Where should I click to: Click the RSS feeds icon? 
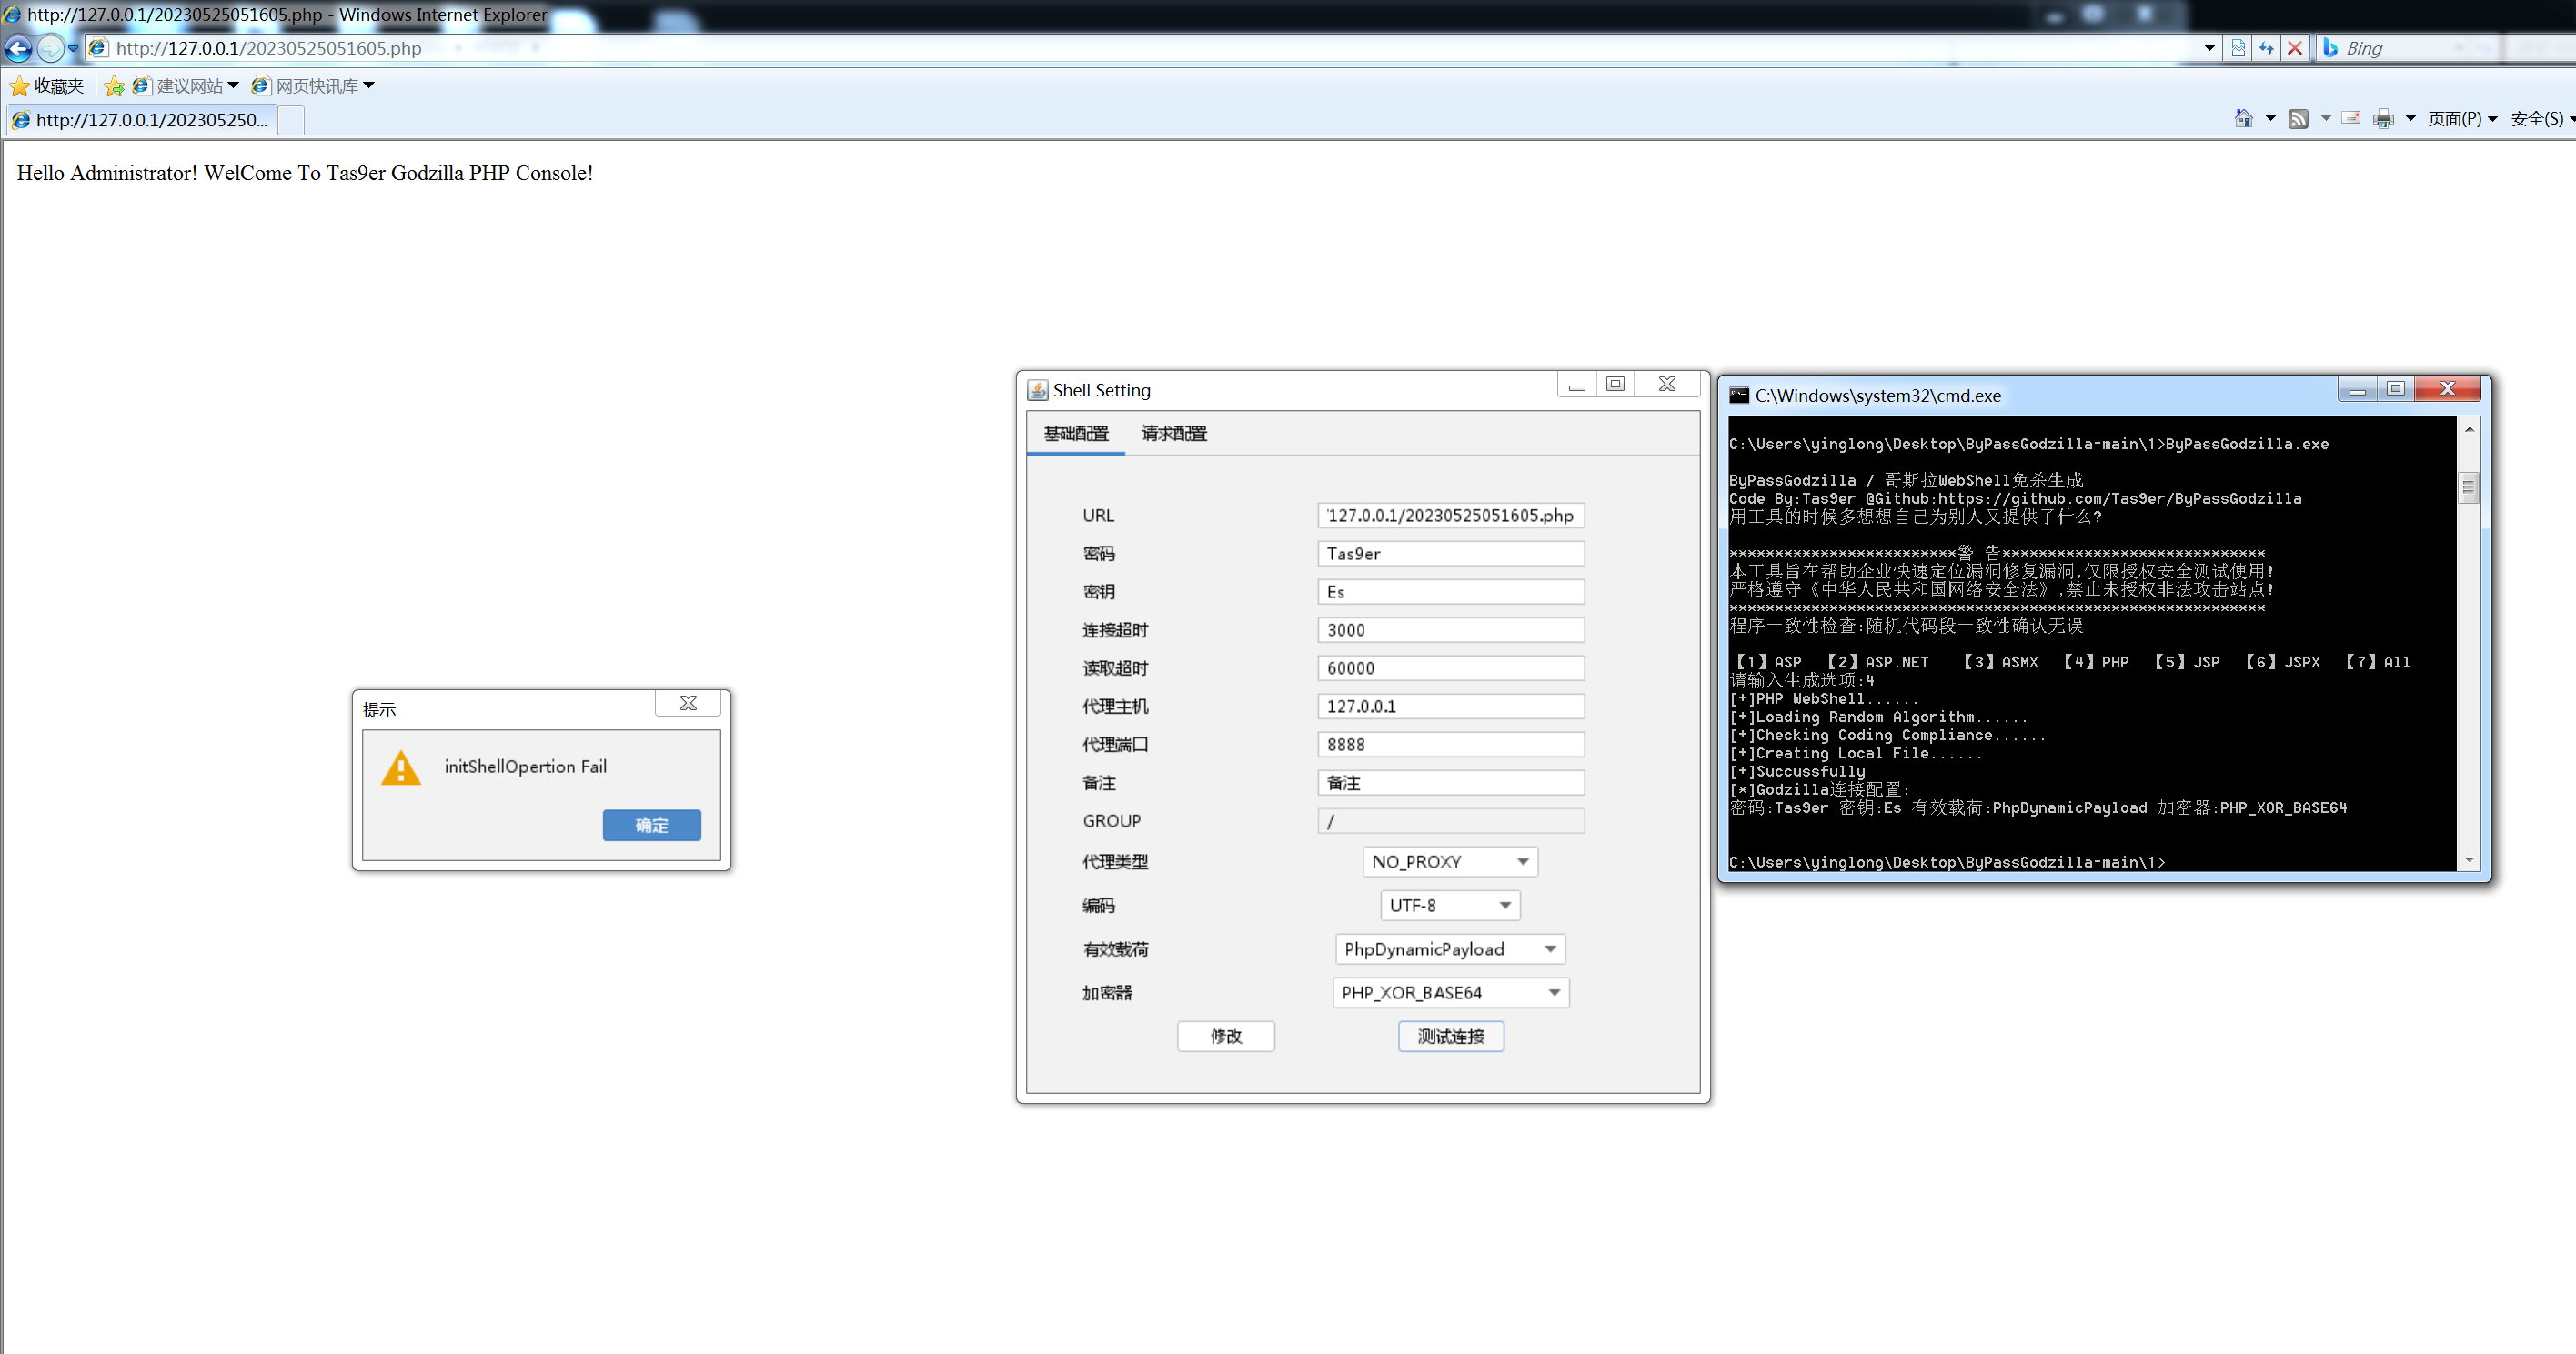(x=2300, y=118)
